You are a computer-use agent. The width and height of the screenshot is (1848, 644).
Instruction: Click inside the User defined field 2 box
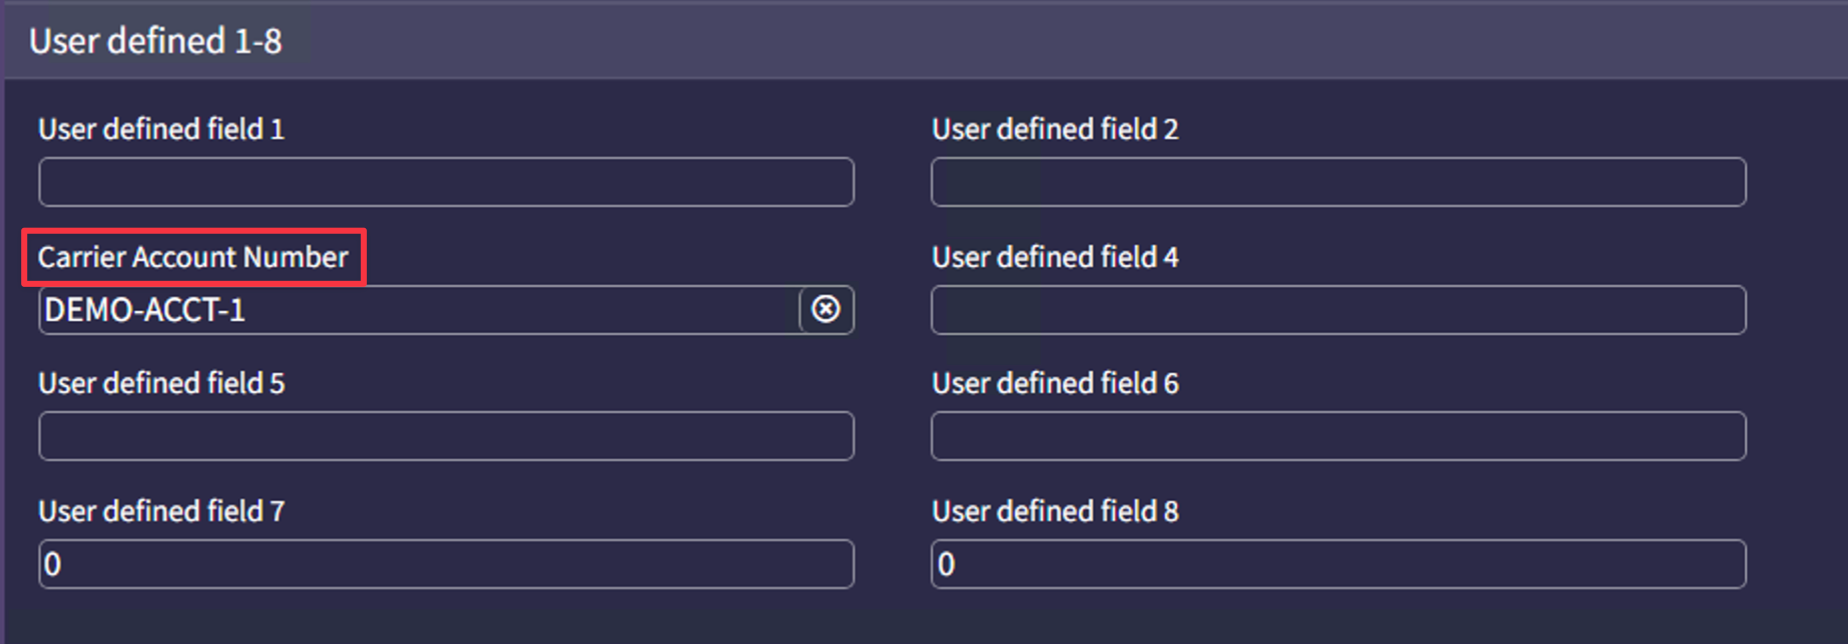pyautogui.click(x=1337, y=182)
